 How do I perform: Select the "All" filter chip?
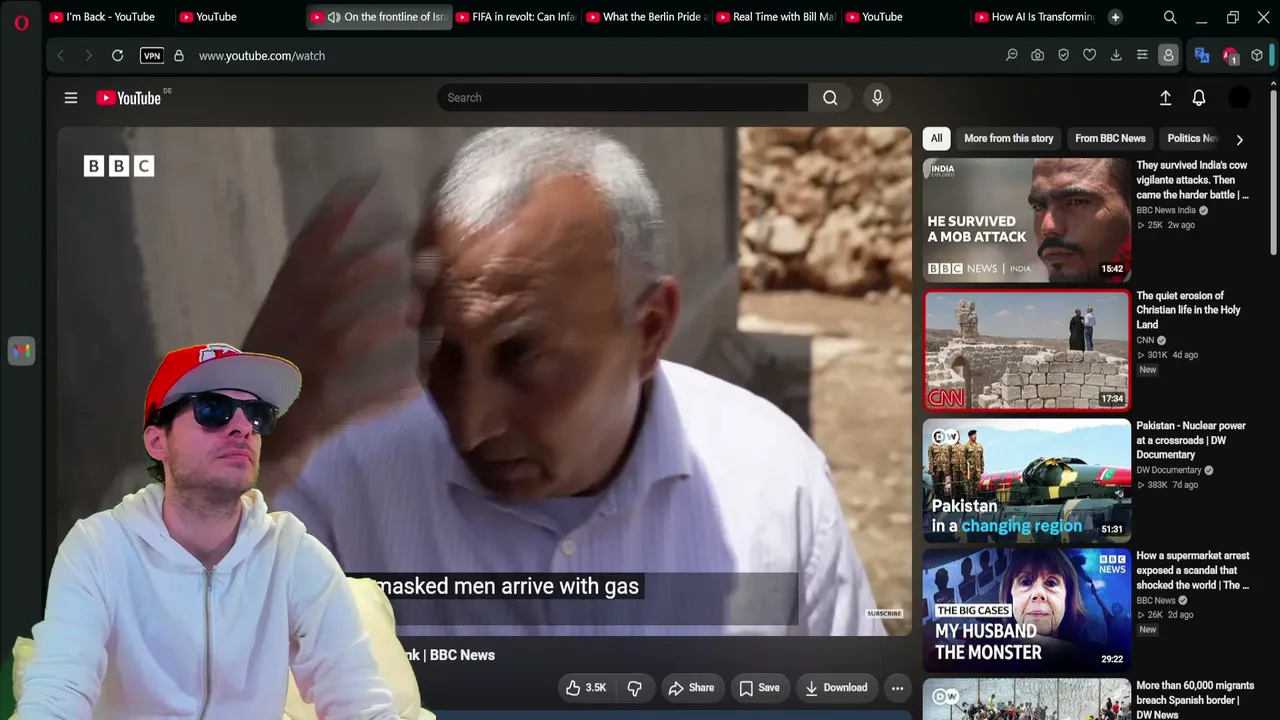[x=936, y=139]
